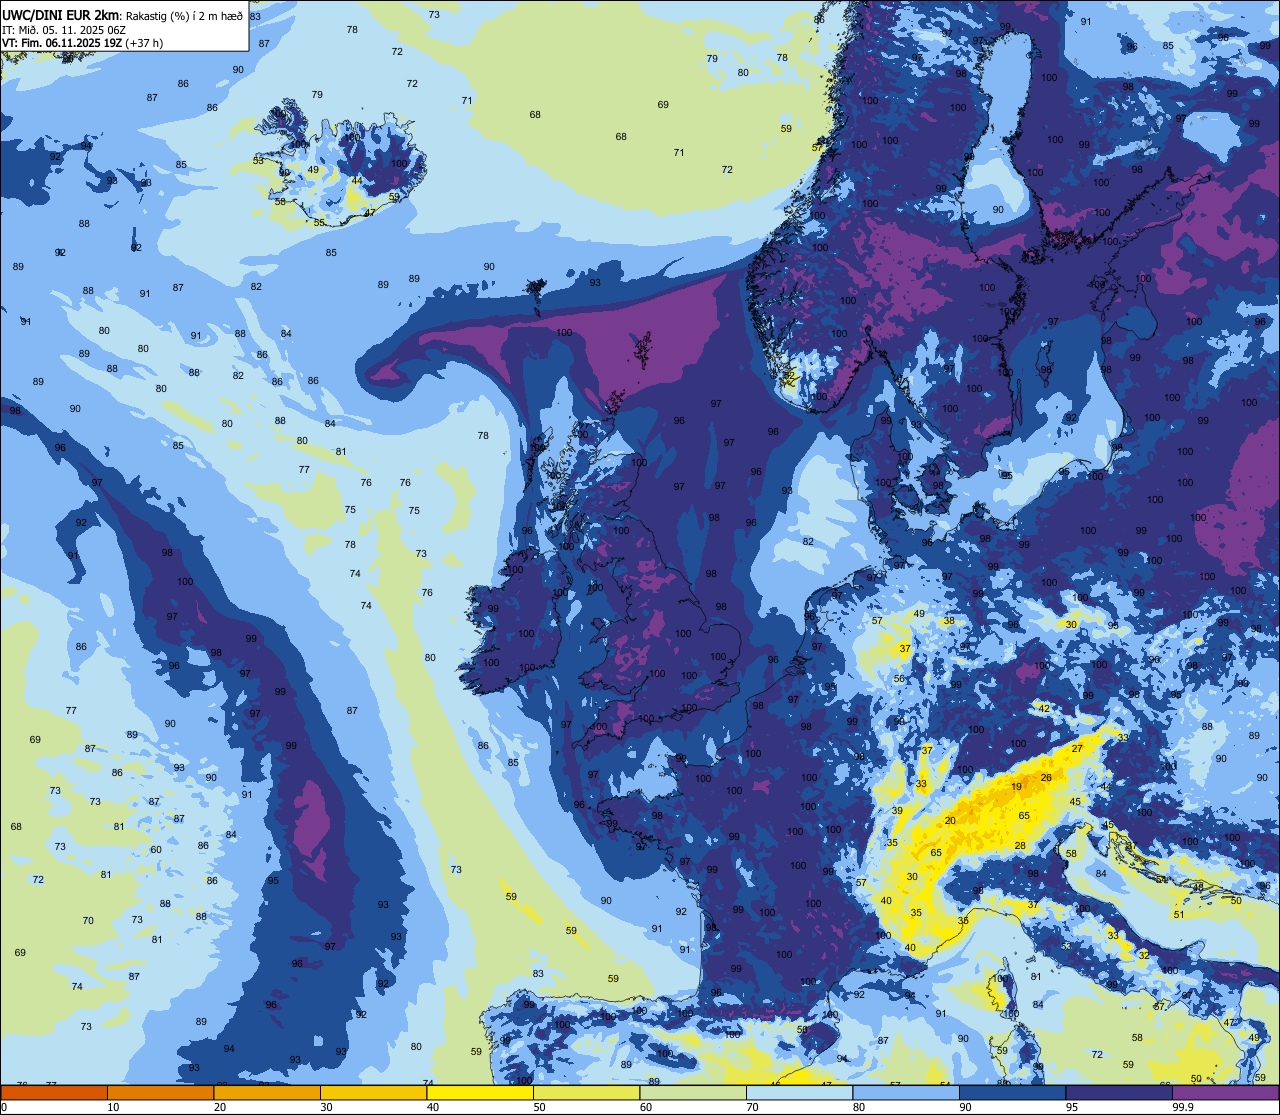Click the humidity value '39' on the map
The width and height of the screenshot is (1280, 1115).
click(897, 811)
